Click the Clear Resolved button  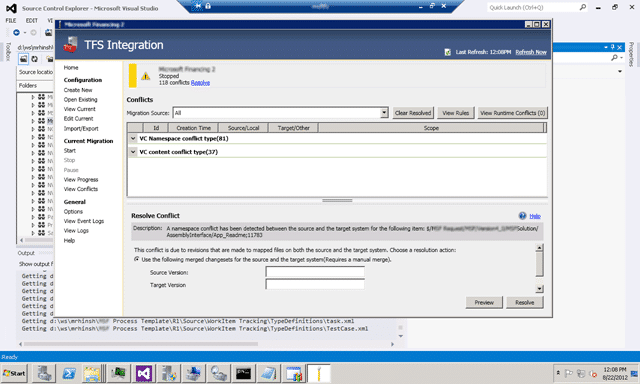click(413, 113)
